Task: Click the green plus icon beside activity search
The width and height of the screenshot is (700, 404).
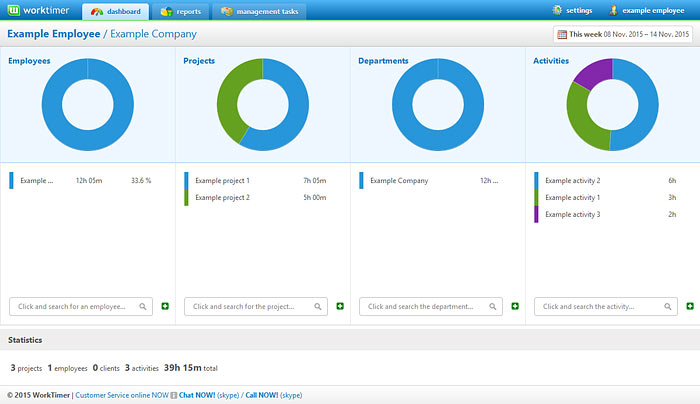Action: pos(689,306)
